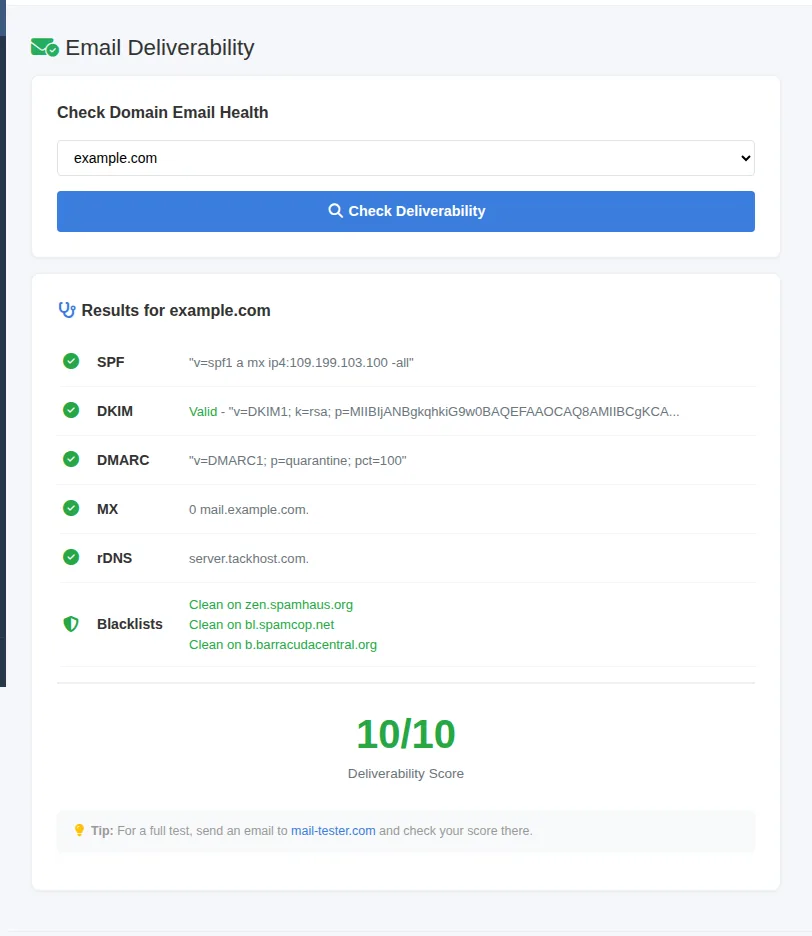812x936 pixels.
Task: Click the rDNS green checkmark icon
Action: [x=71, y=557]
